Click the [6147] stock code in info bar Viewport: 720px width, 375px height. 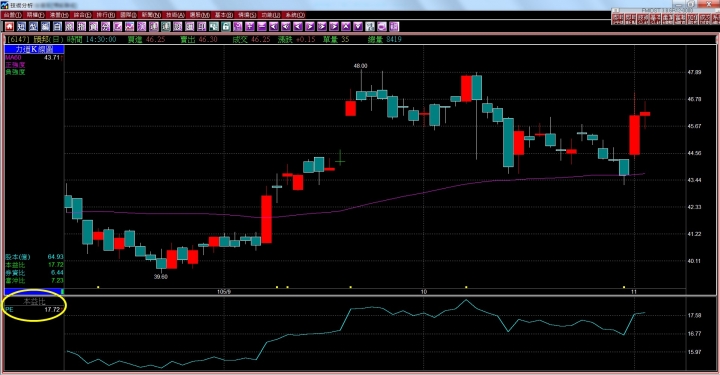coord(19,39)
